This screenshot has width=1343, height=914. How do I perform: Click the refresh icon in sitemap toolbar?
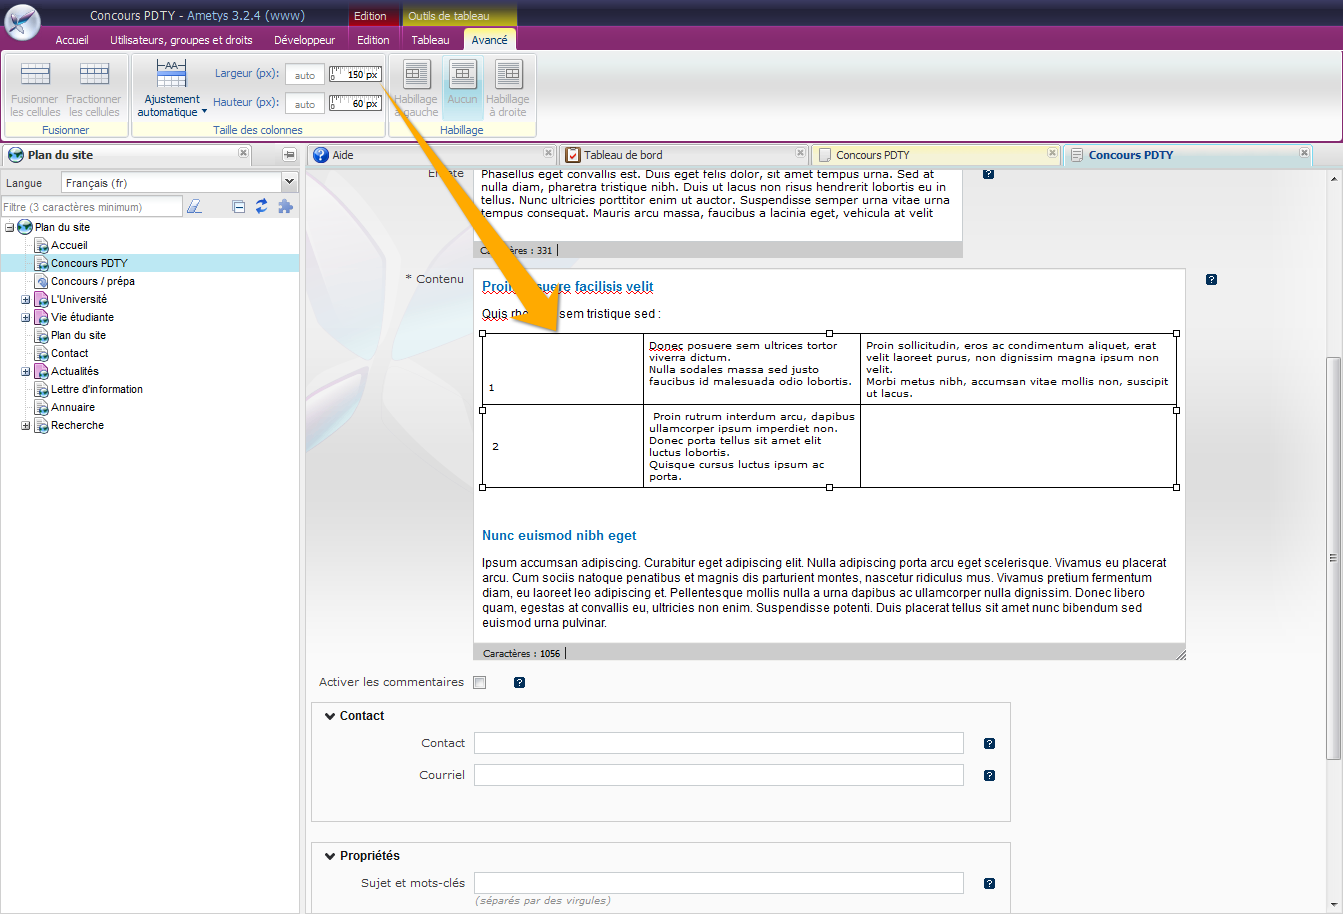click(262, 206)
